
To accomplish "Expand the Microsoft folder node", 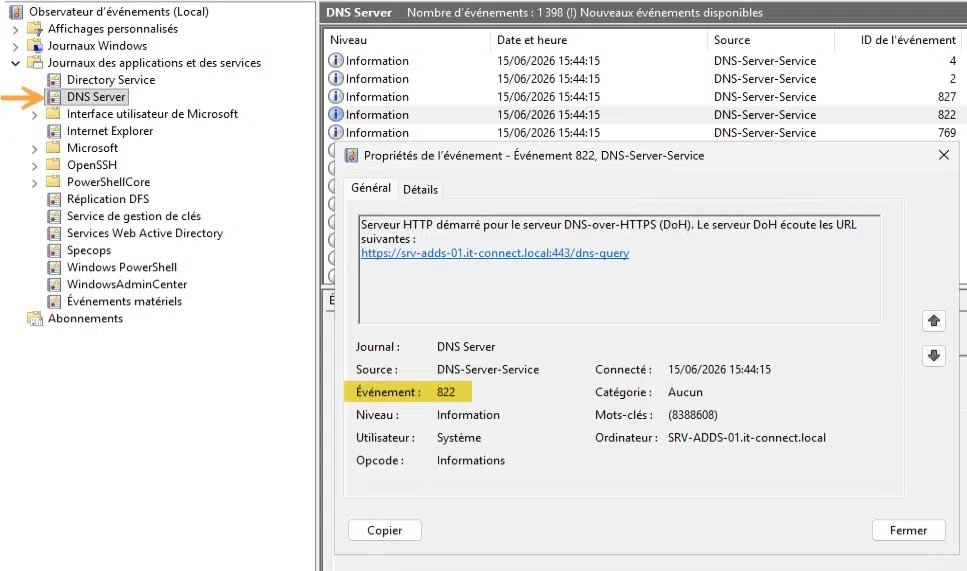I will coord(35,149).
